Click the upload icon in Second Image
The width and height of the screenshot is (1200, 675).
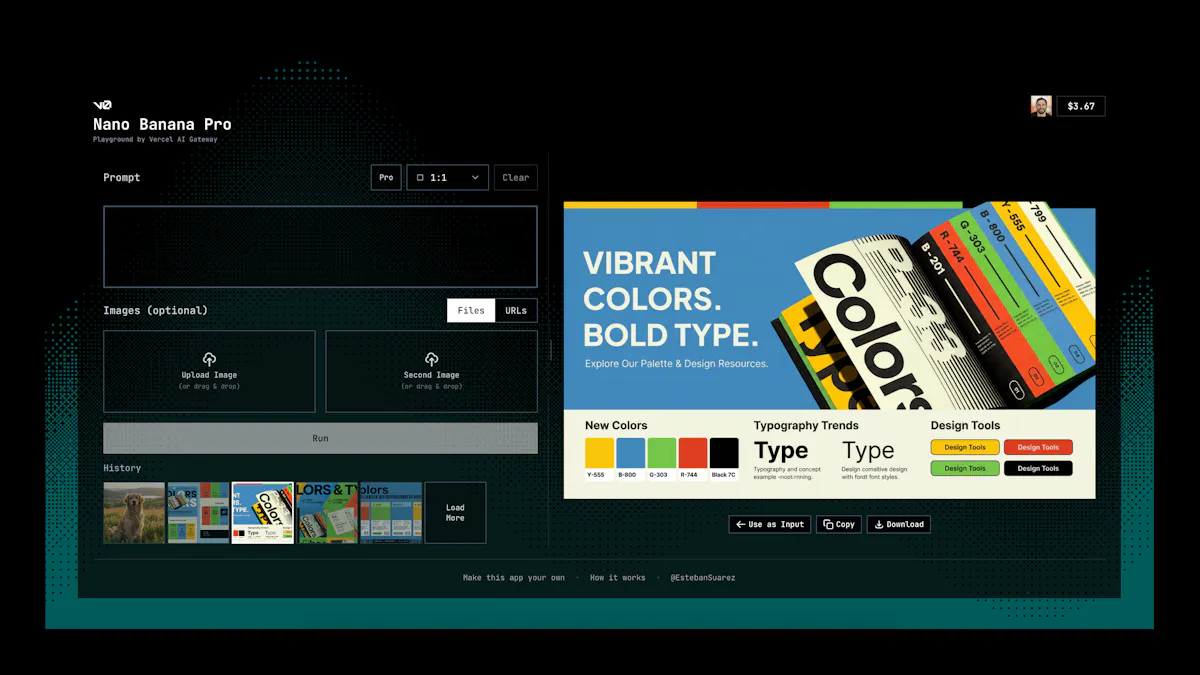[431, 359]
